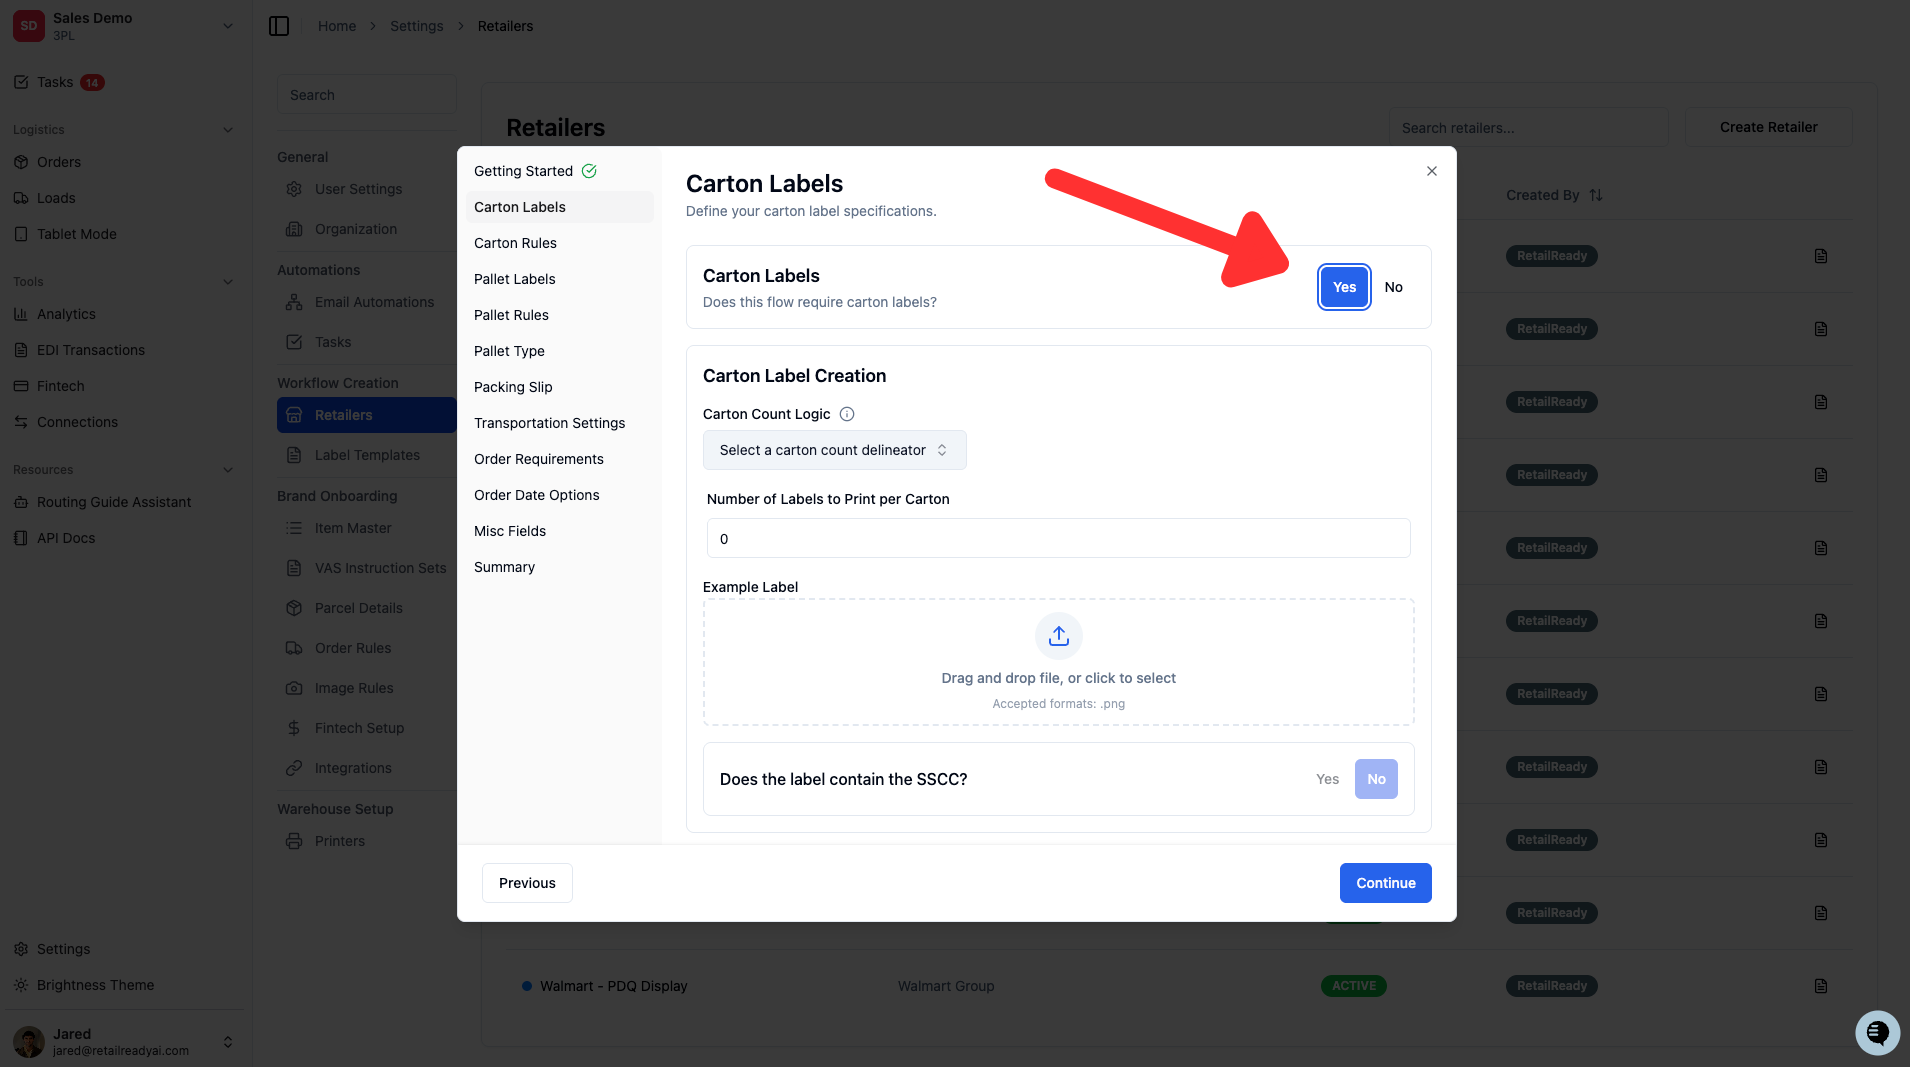Open Label Templates

pos(367,455)
